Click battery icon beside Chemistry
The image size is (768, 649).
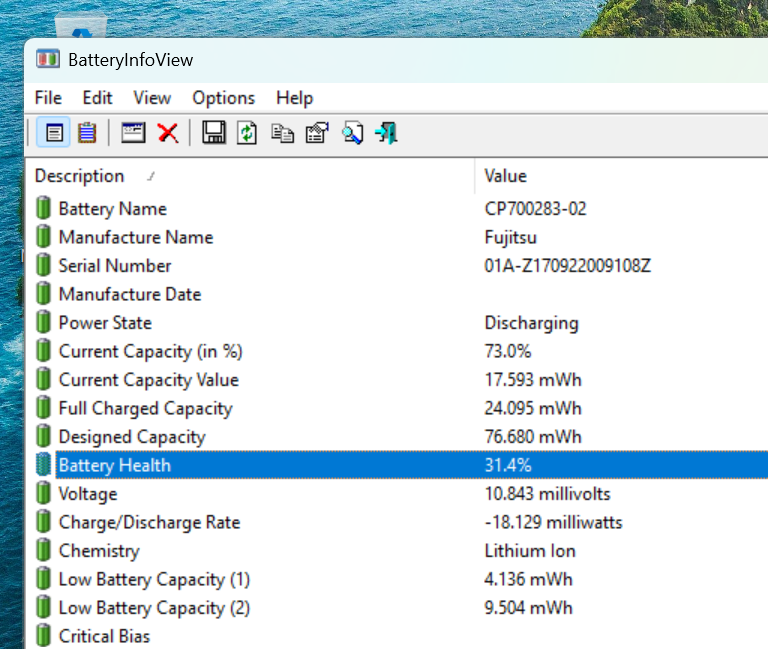44,550
